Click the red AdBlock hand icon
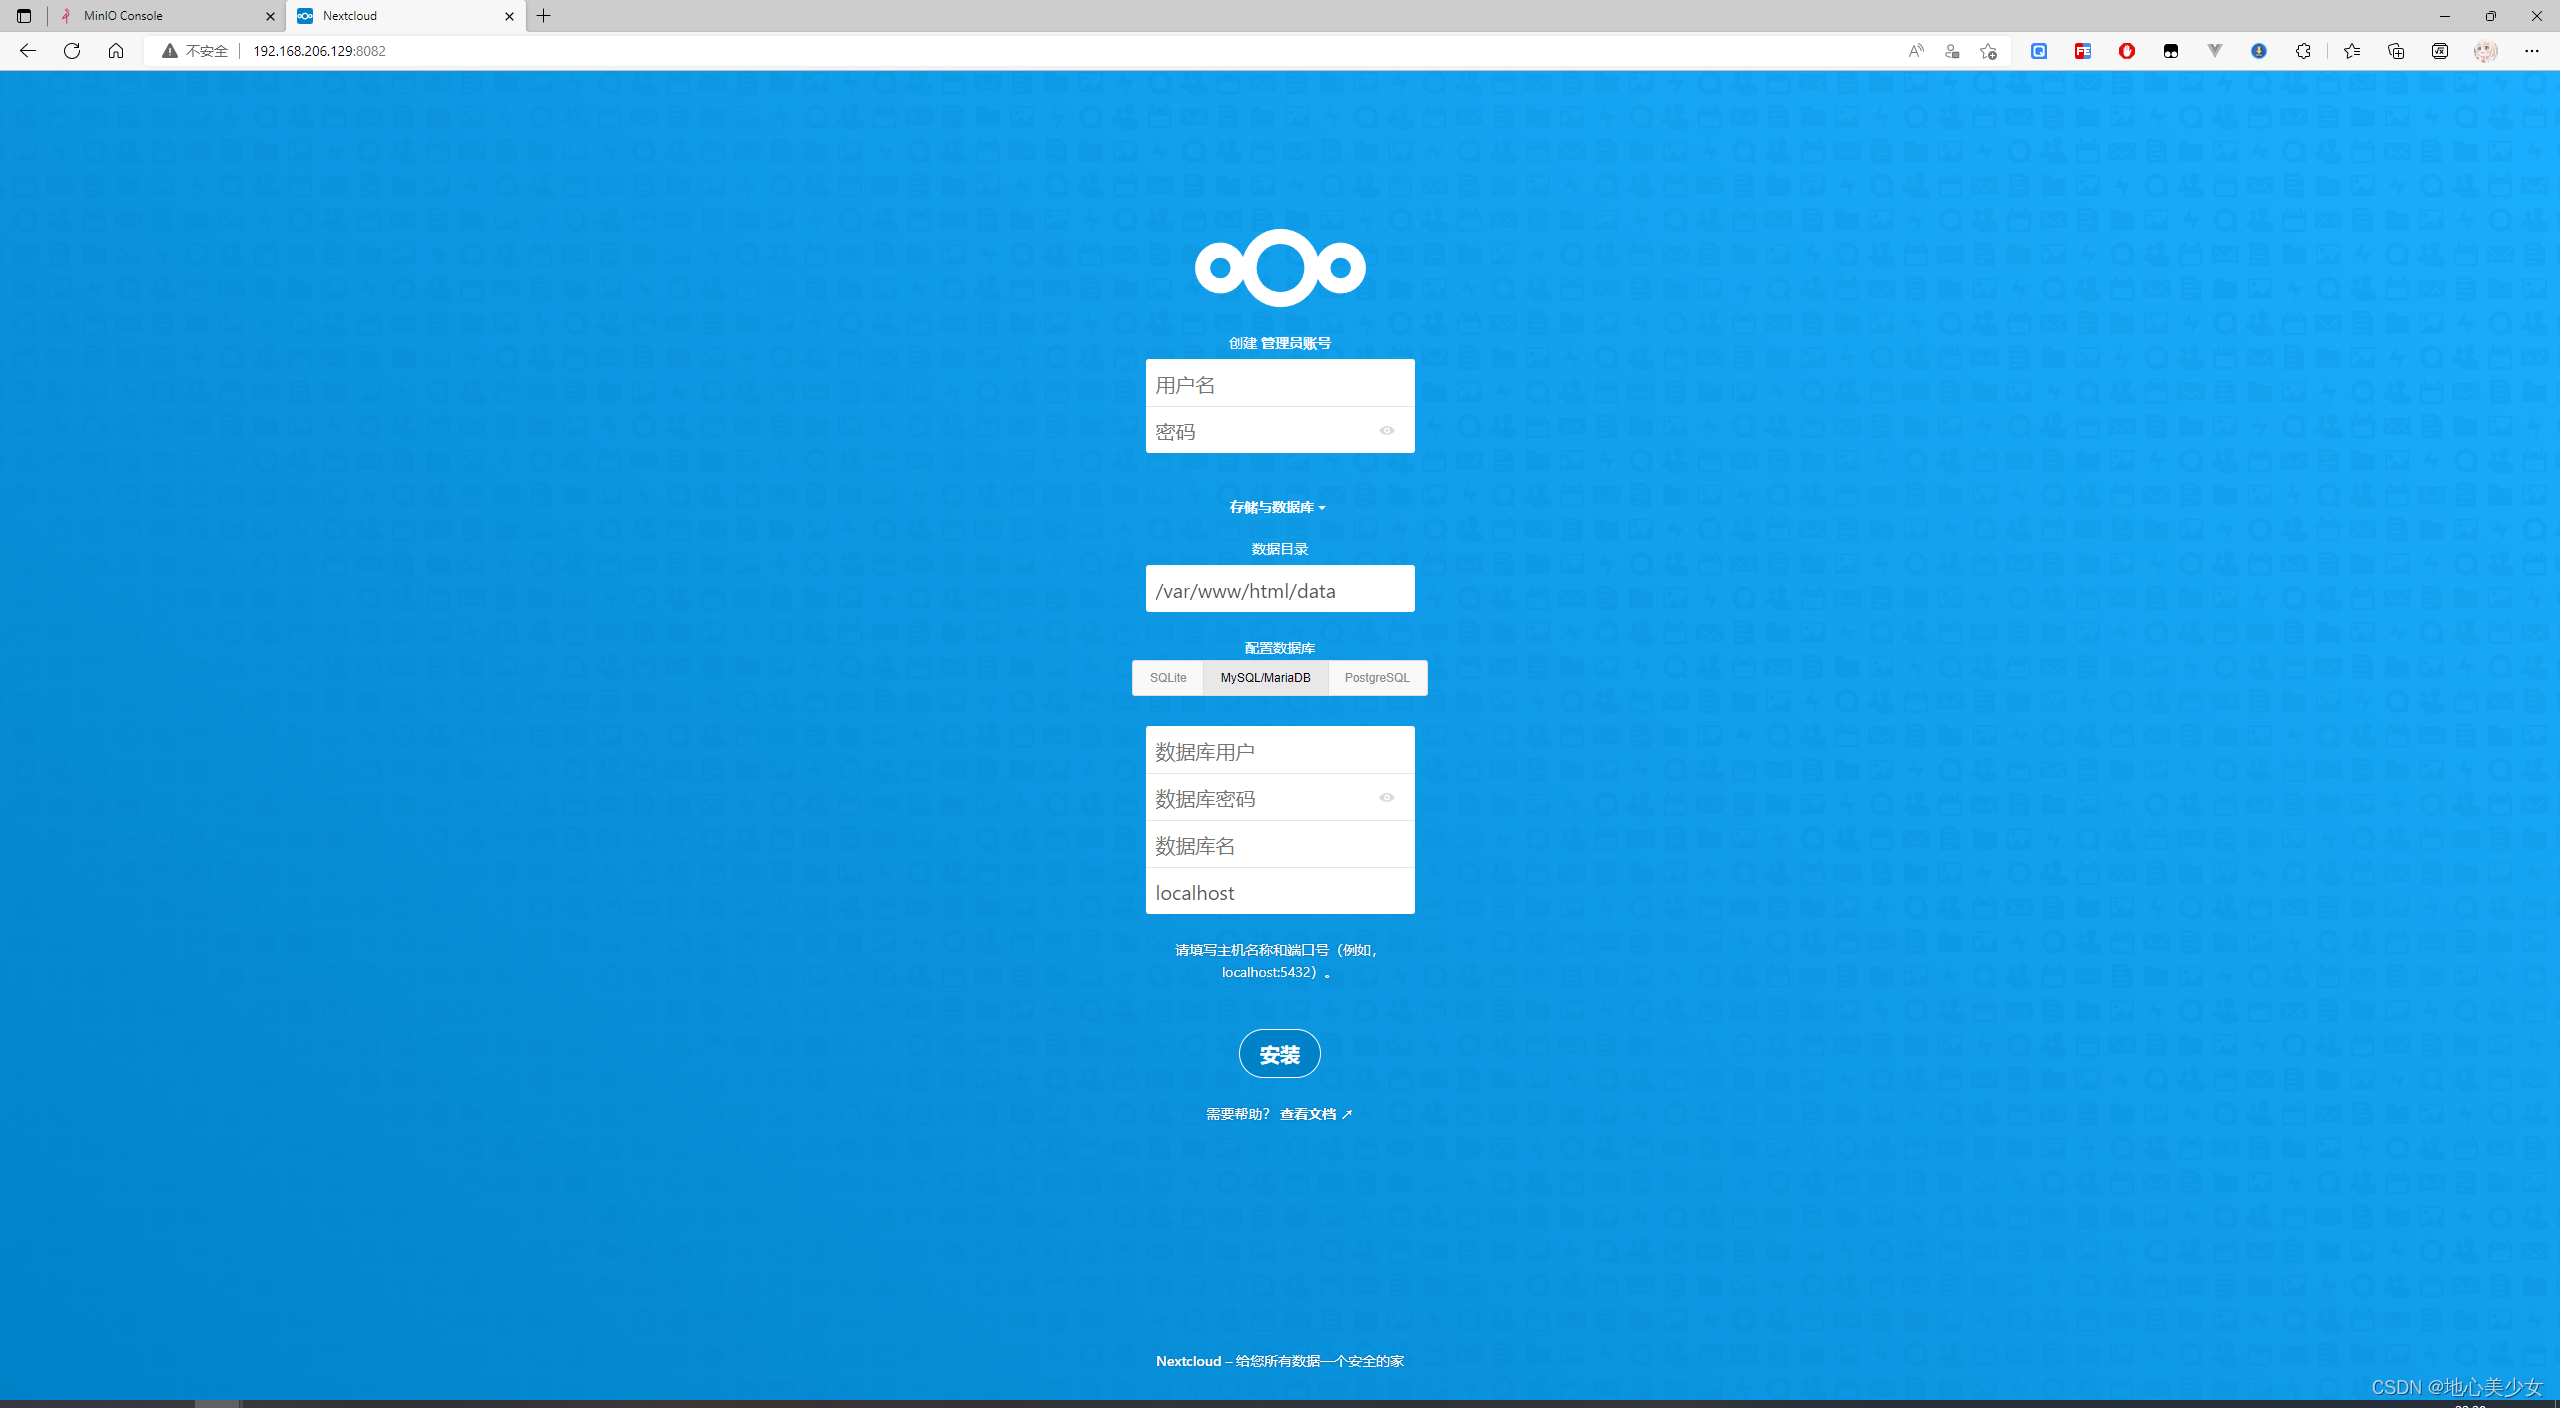The height and width of the screenshot is (1408, 2560). 2127,51
